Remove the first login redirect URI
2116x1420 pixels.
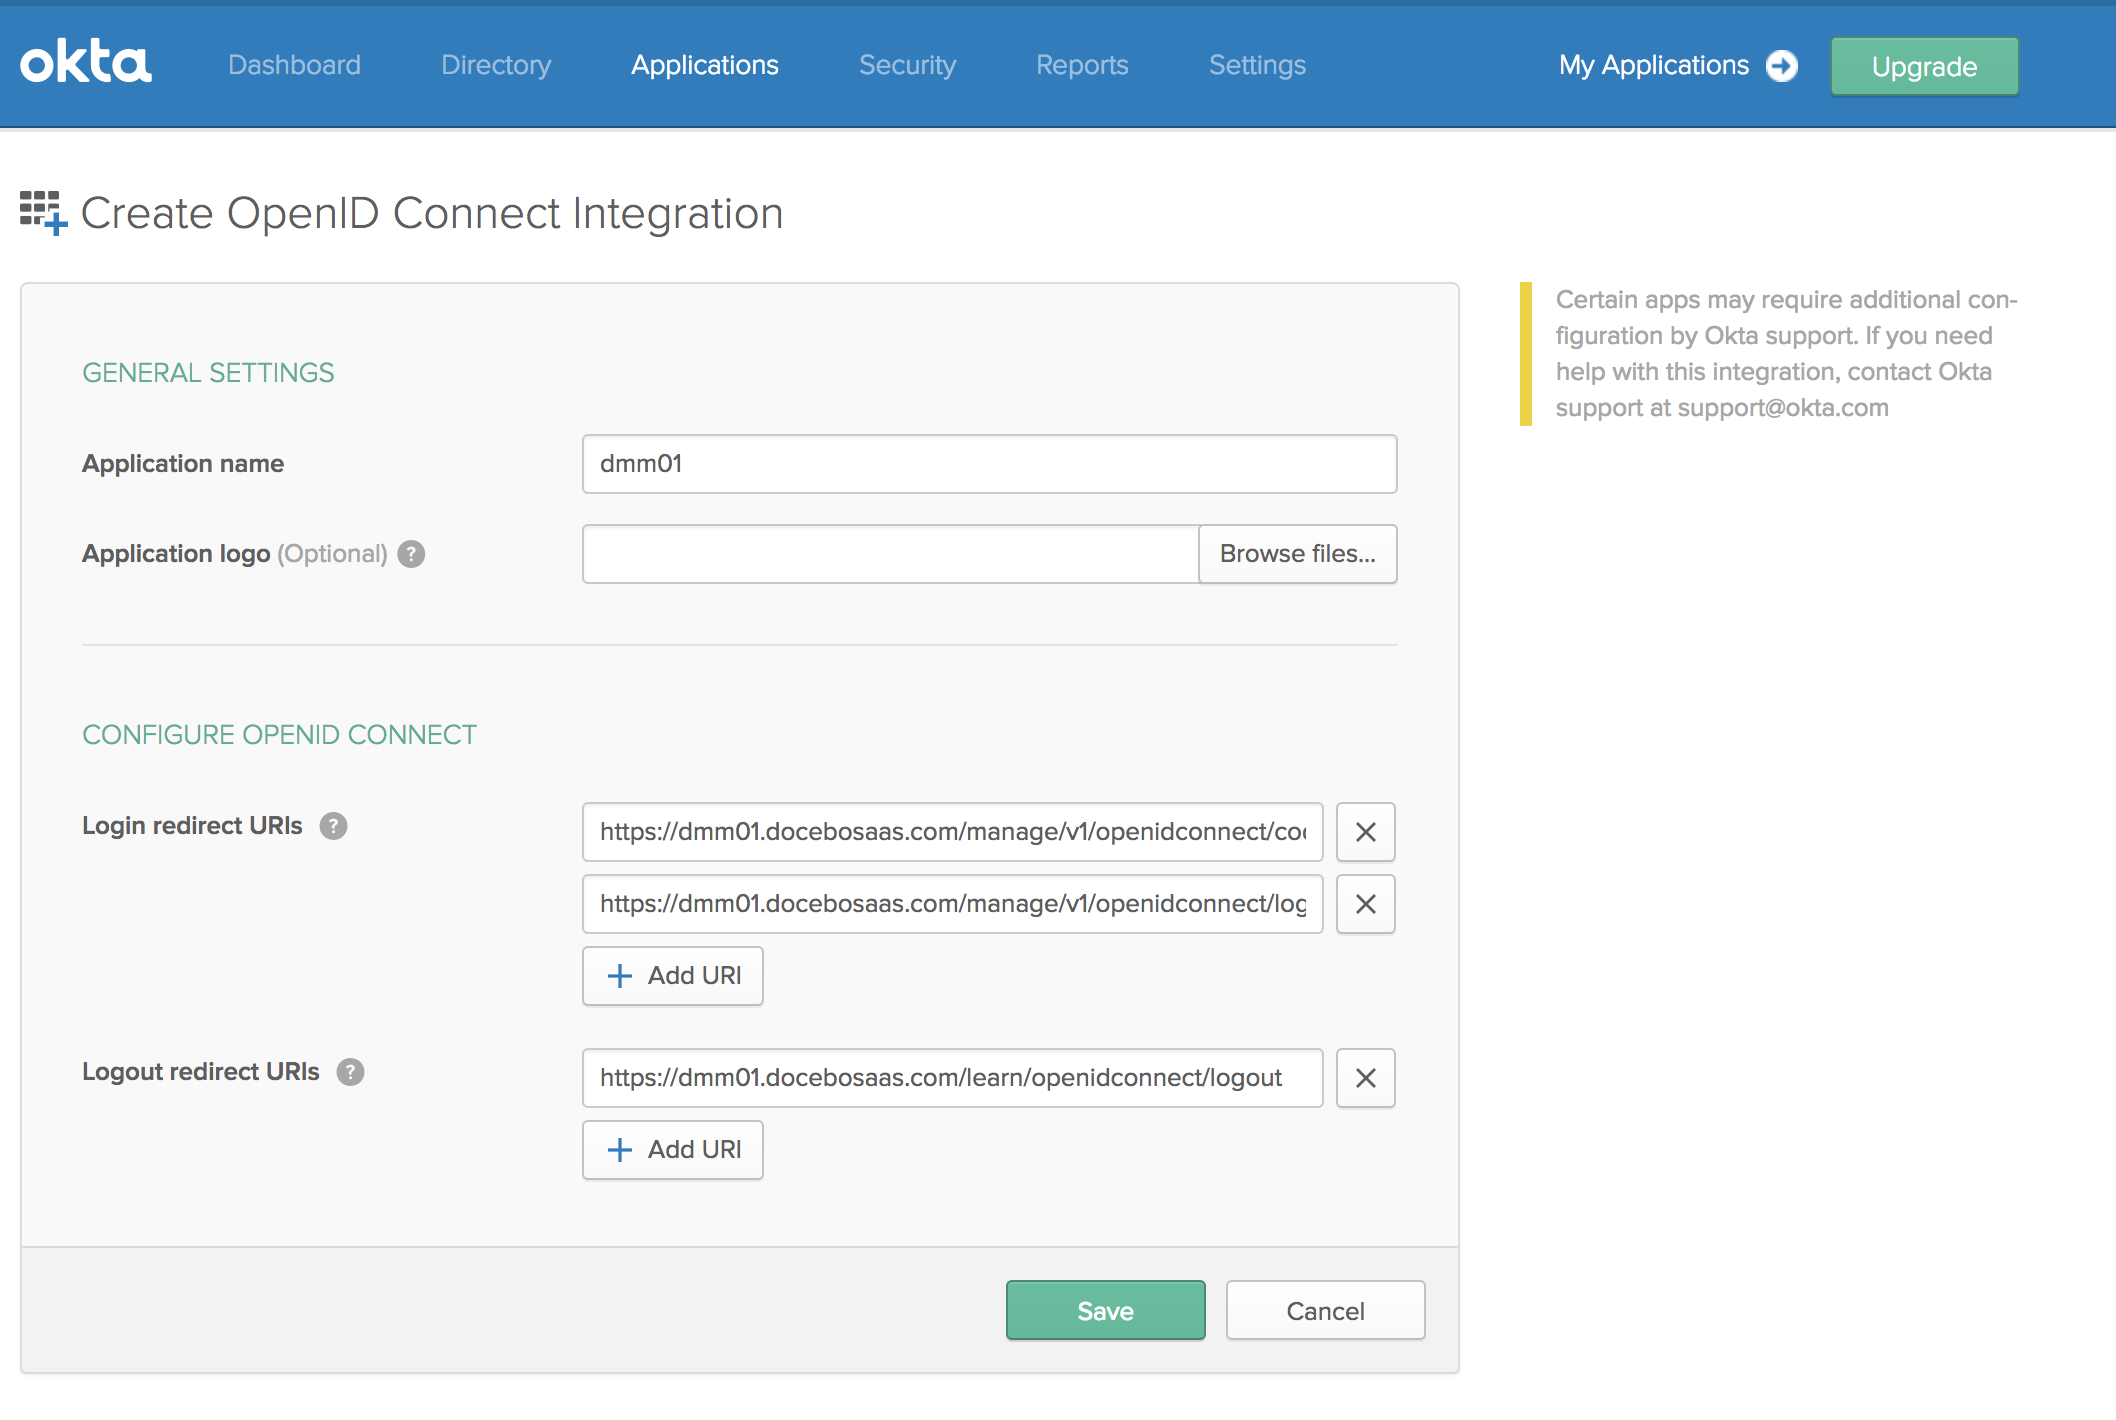[x=1366, y=832]
